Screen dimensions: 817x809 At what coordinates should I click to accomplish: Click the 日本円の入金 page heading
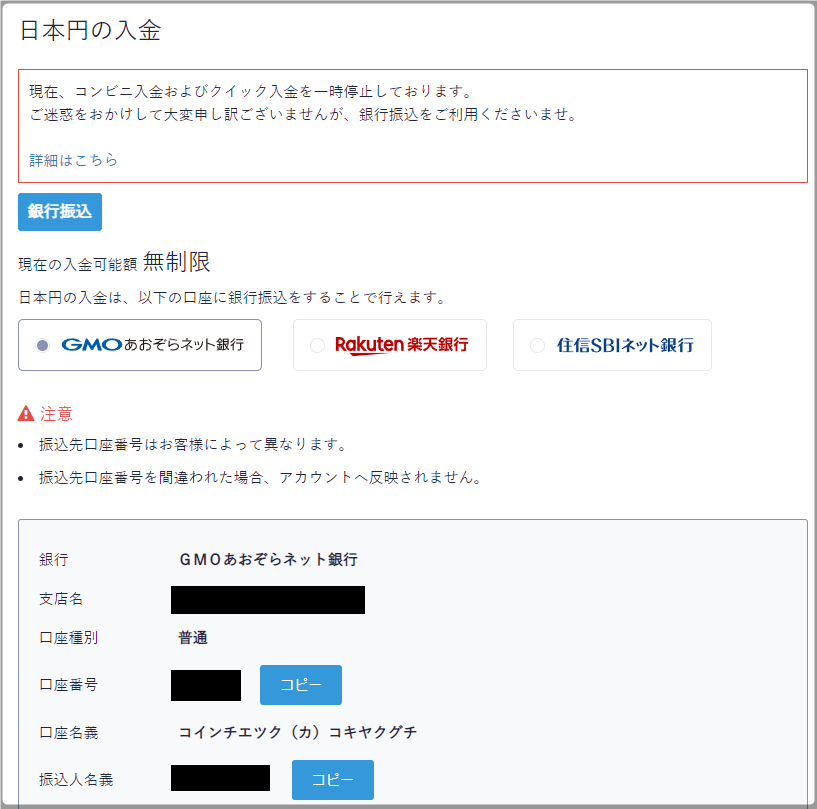click(90, 30)
